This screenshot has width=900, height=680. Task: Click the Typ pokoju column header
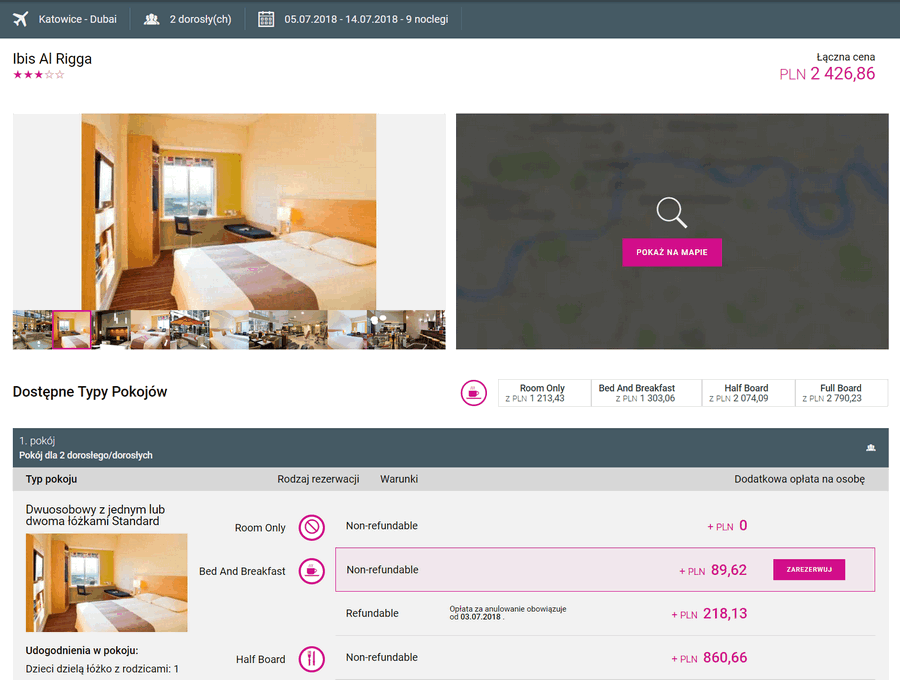tap(51, 479)
